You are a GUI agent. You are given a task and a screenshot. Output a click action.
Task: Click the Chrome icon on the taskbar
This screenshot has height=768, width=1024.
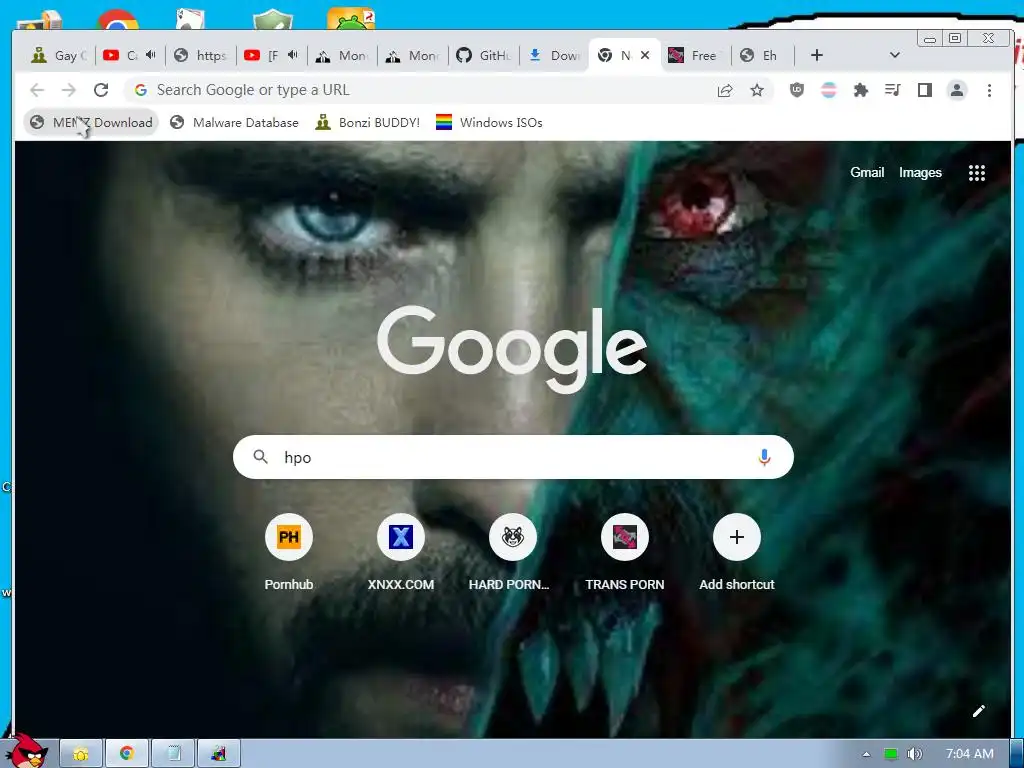[127, 754]
